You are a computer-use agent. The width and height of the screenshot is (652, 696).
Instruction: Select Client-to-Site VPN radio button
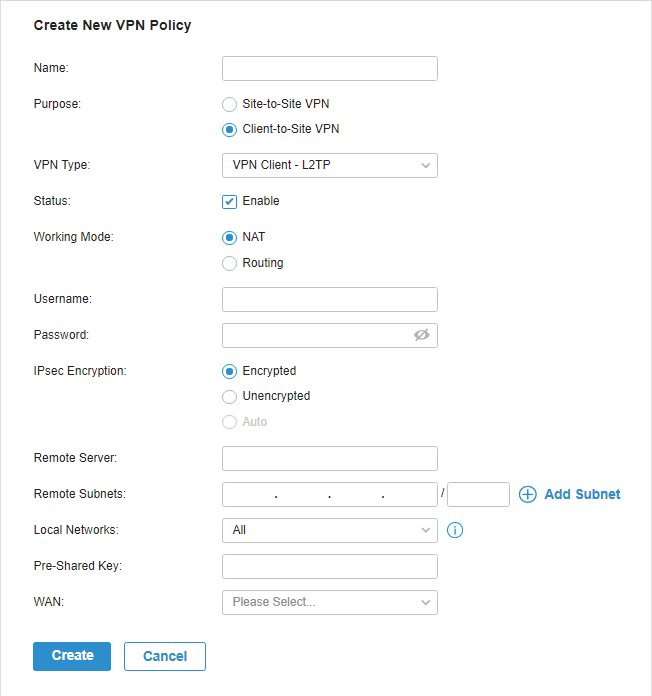[x=229, y=130]
